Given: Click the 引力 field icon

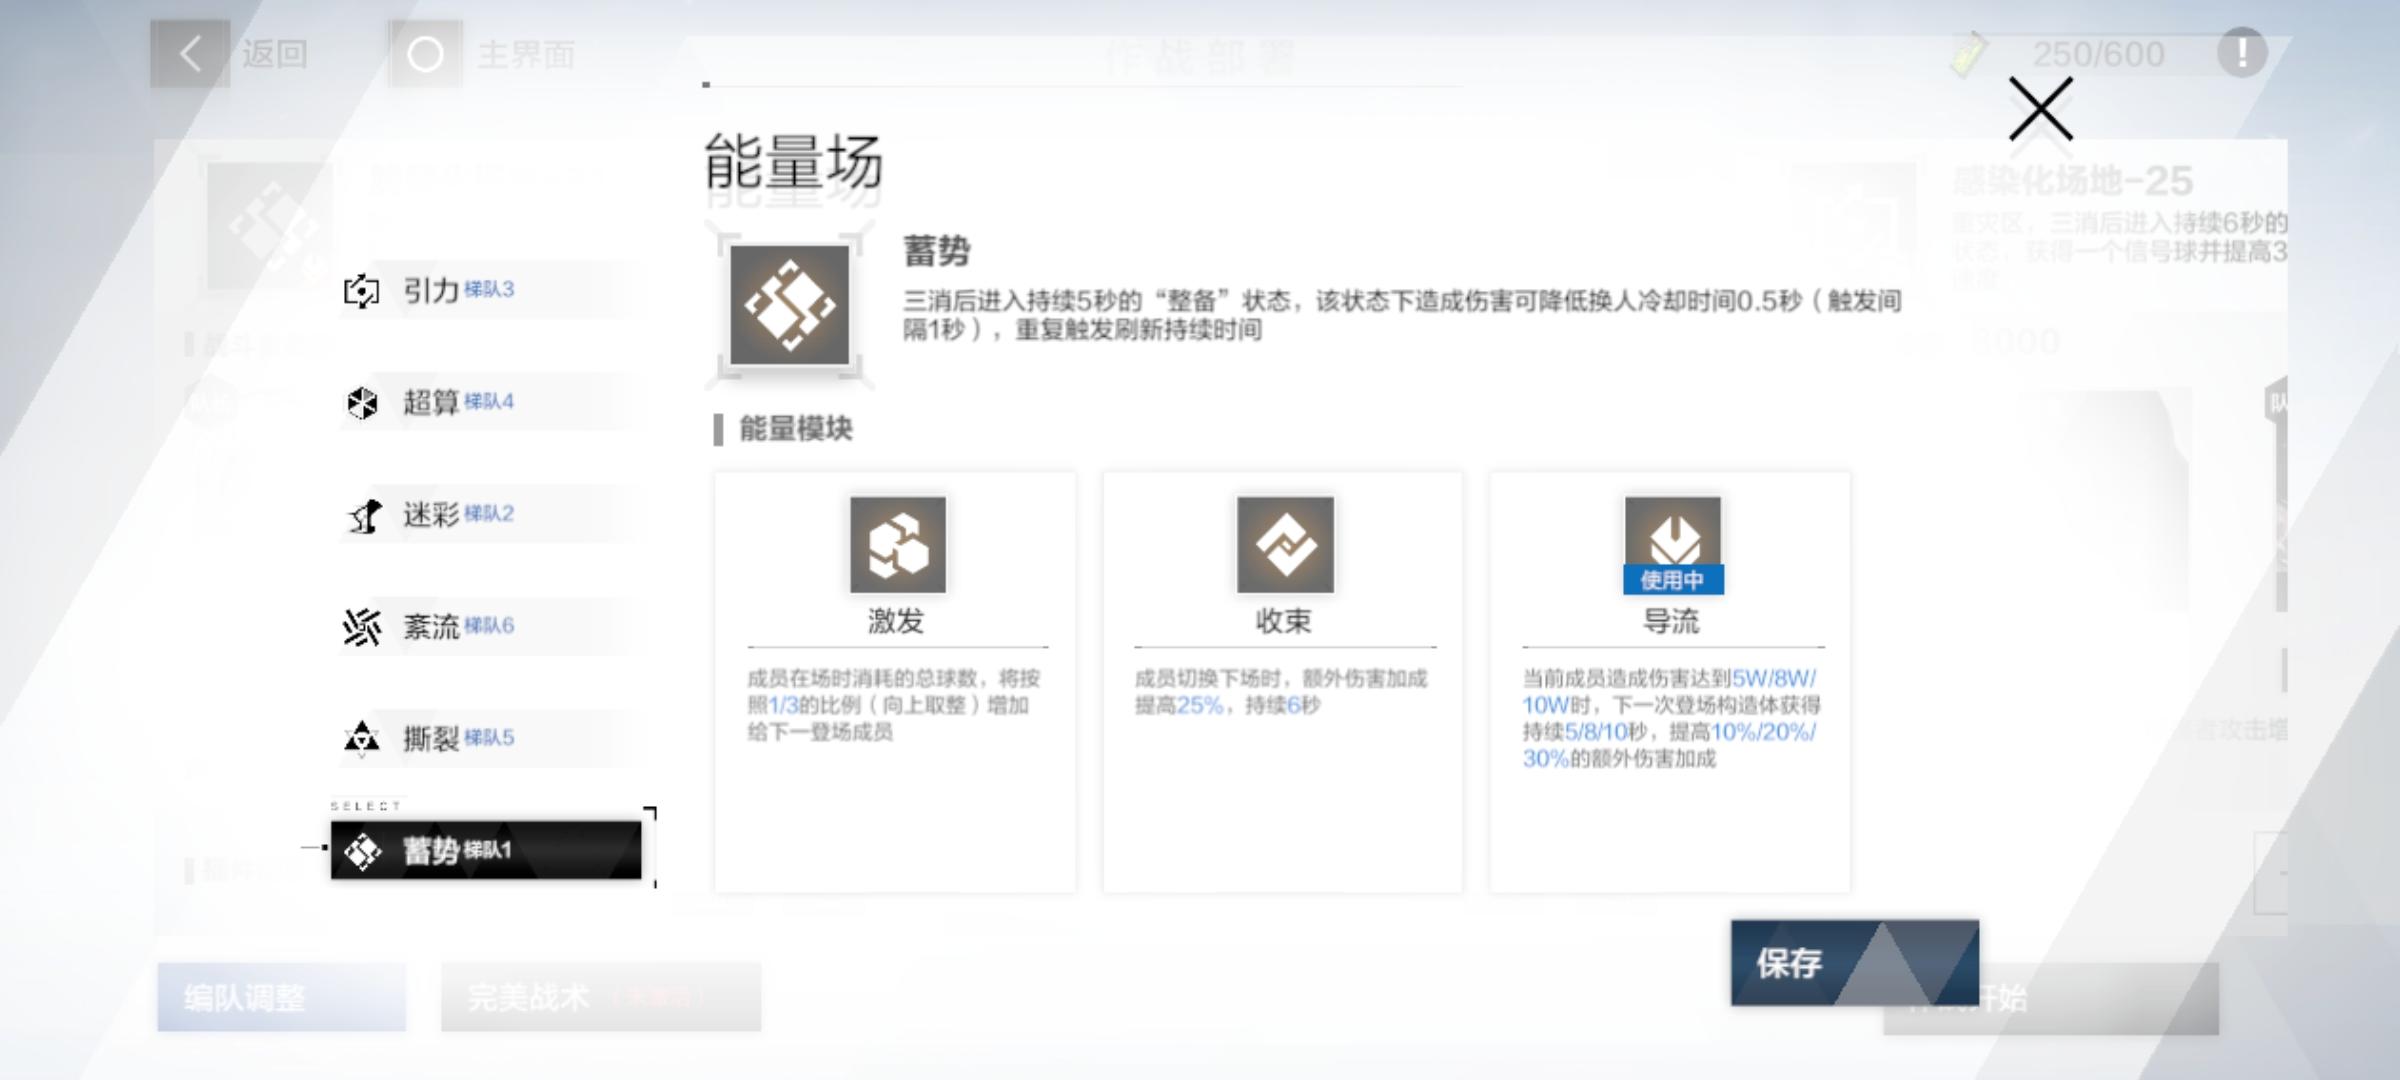Looking at the screenshot, I should coord(361,291).
